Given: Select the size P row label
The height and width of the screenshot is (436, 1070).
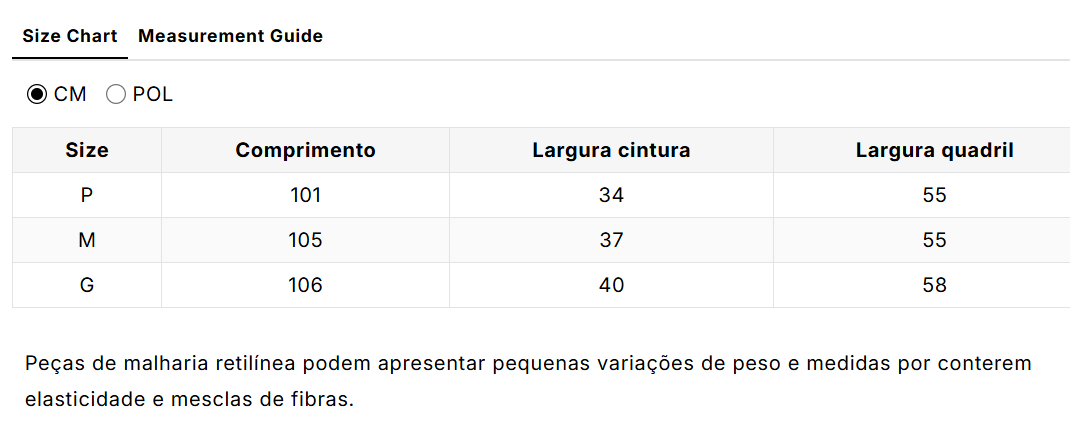Looking at the screenshot, I should pos(87,196).
